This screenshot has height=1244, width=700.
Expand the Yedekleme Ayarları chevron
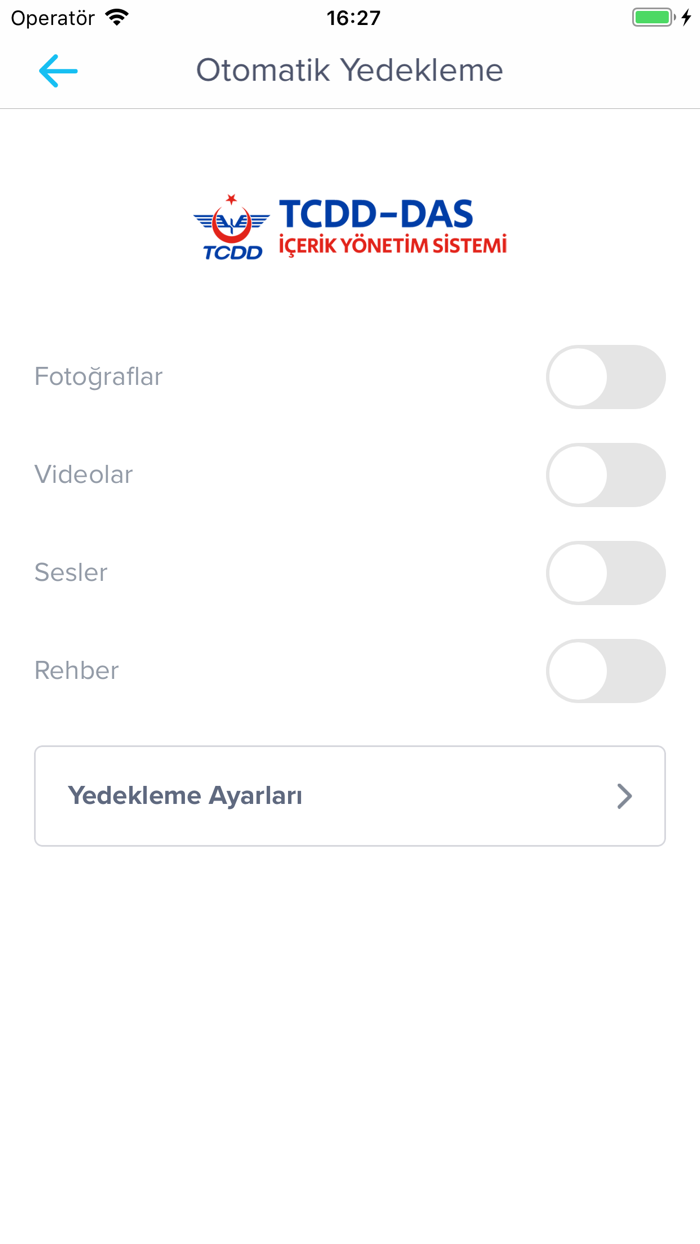point(624,796)
